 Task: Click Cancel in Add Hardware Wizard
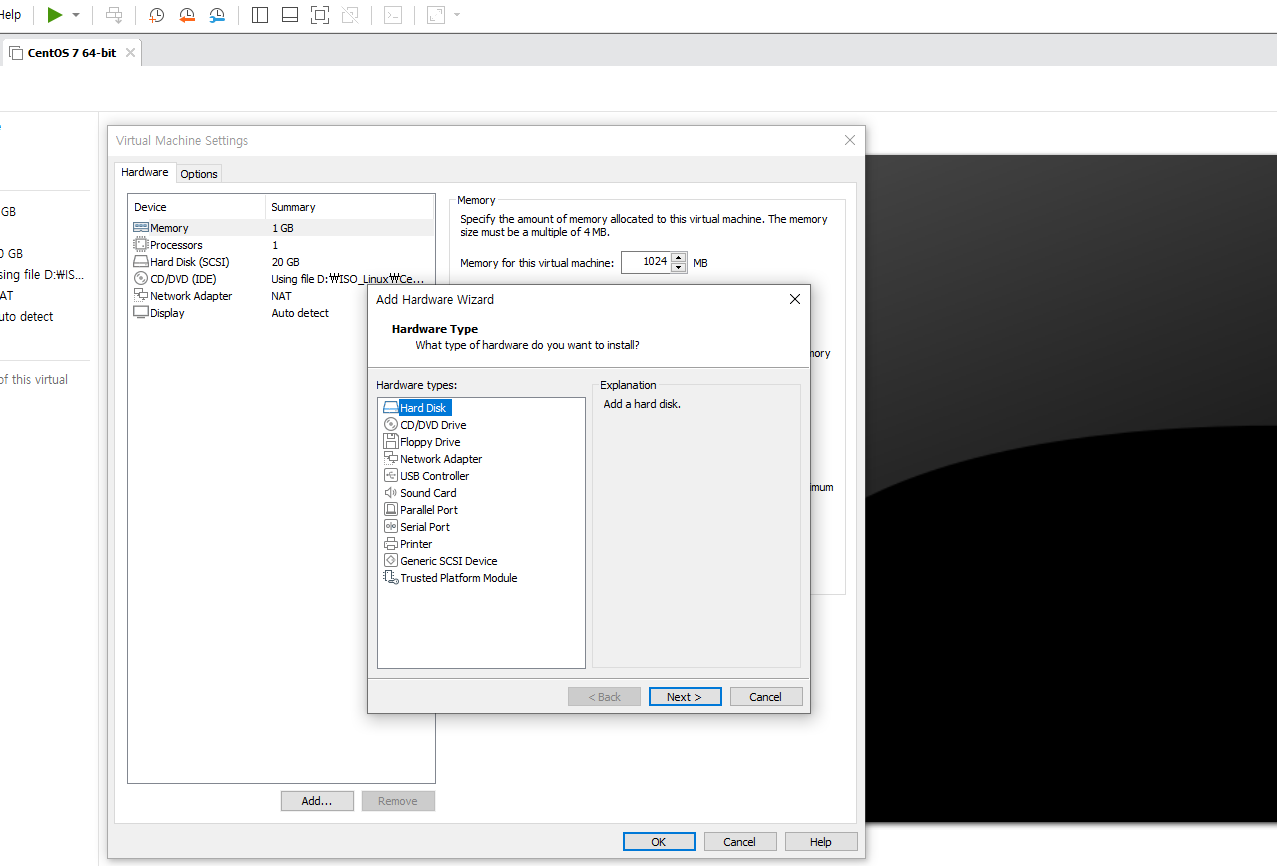pyautogui.click(x=766, y=697)
